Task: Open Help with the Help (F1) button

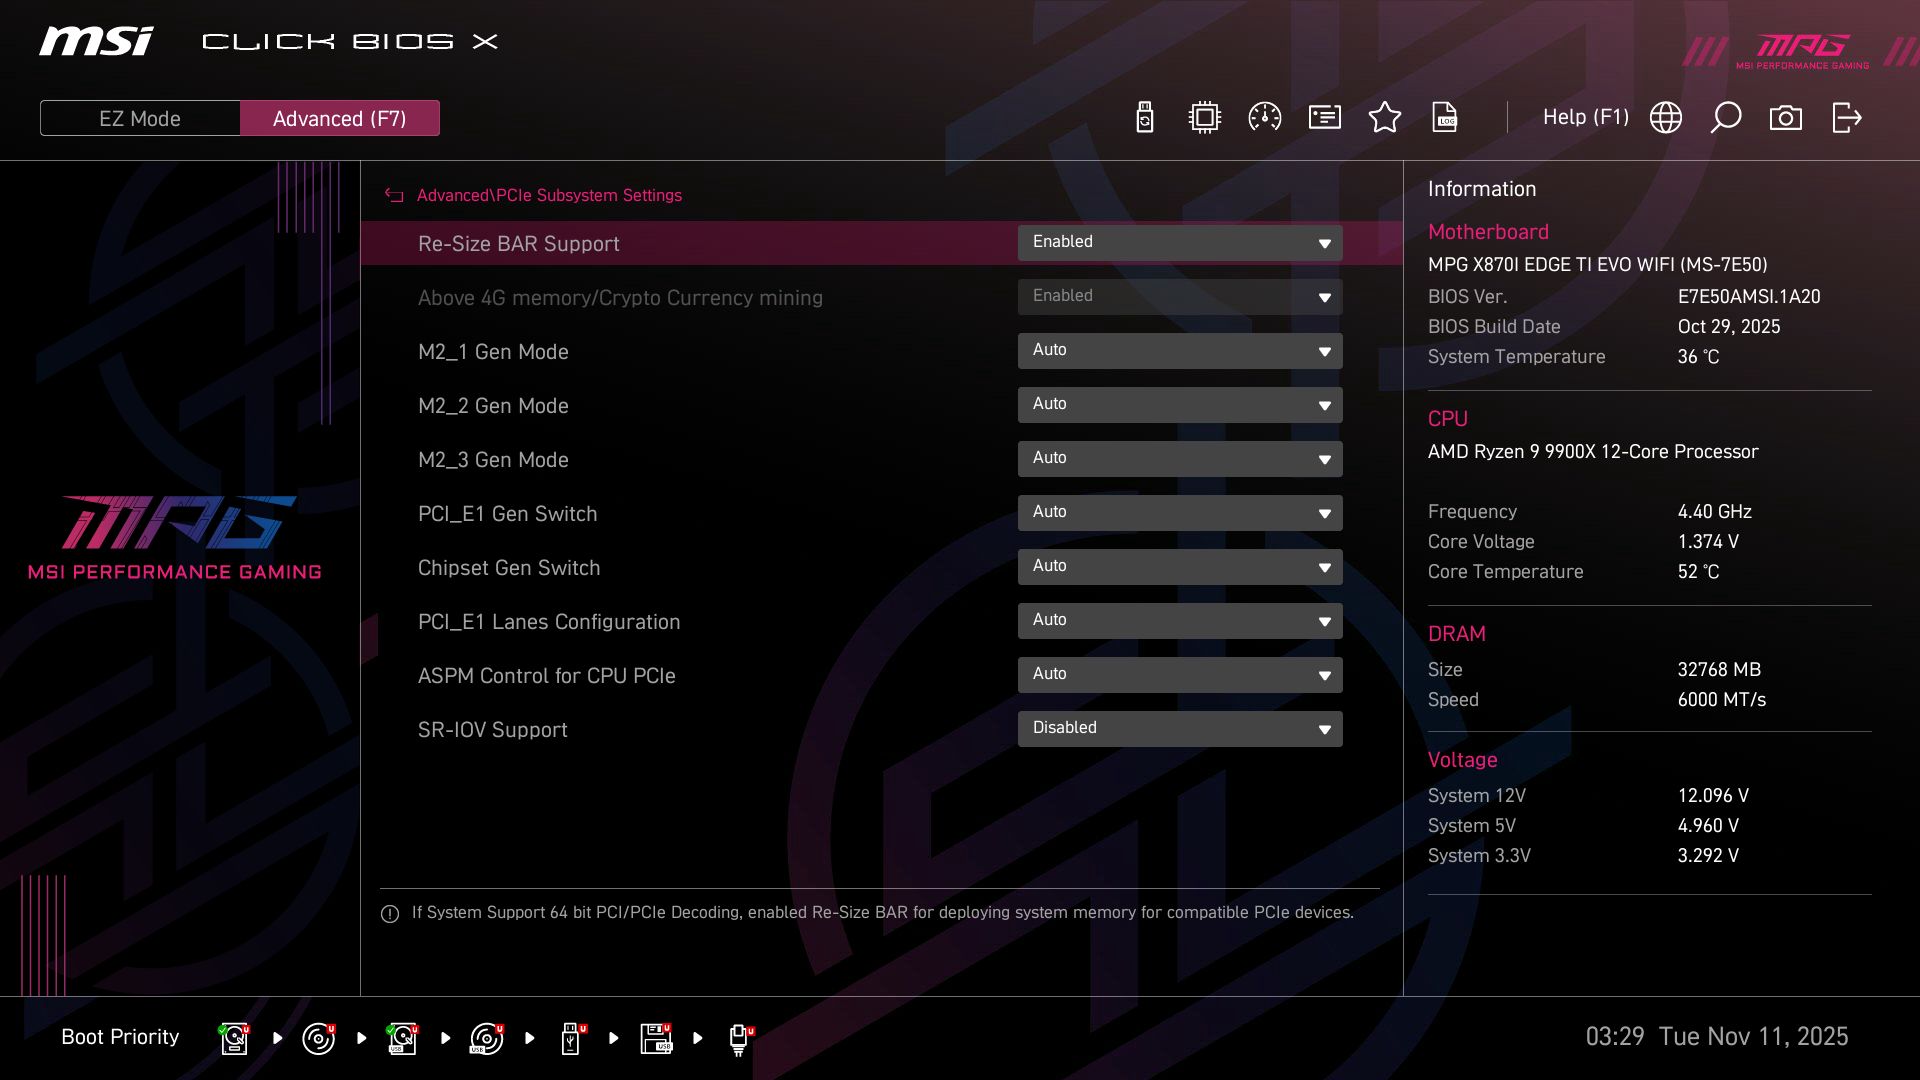Action: tap(1586, 117)
